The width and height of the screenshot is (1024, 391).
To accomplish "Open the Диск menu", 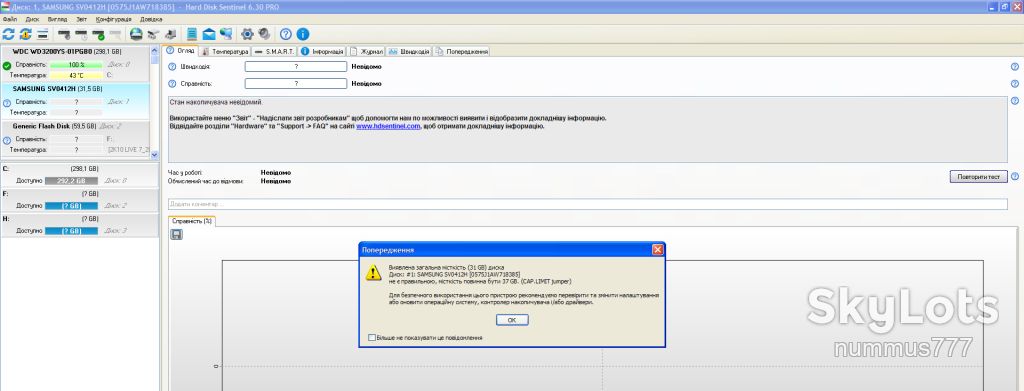I will (33, 20).
